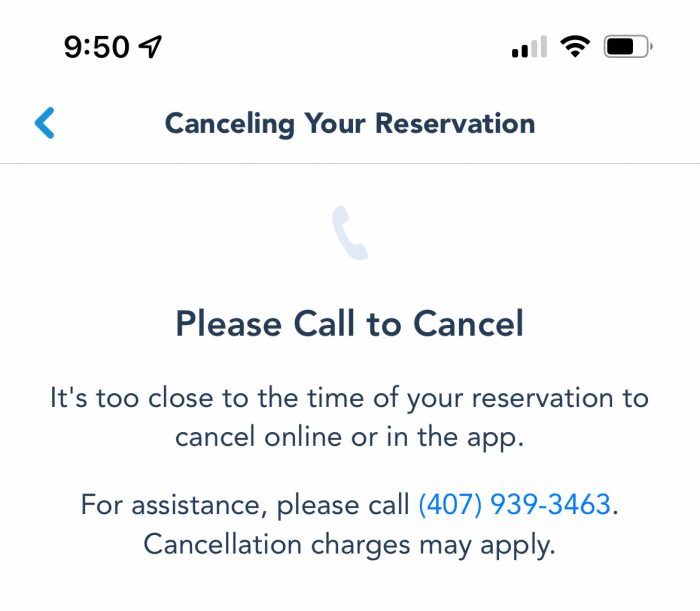This screenshot has height=611, width=700.
Task: Tap the Canceling Your Reservation title
Action: (350, 124)
